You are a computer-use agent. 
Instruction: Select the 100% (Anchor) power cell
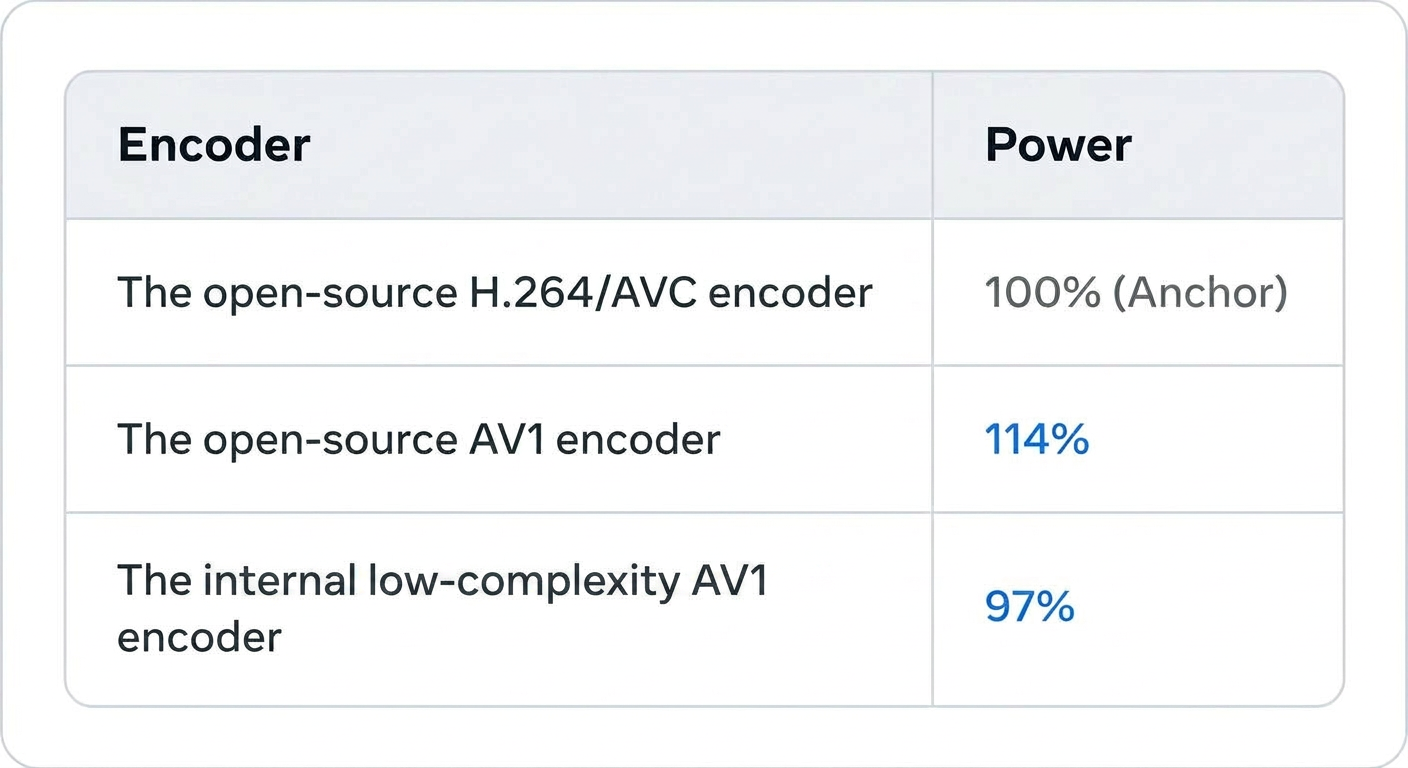(1138, 292)
